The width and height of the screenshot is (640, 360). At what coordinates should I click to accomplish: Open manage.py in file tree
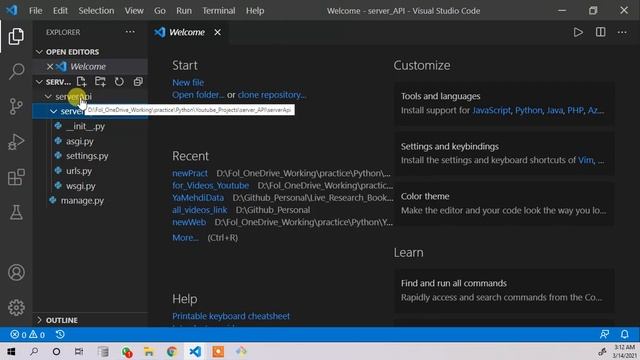point(82,200)
